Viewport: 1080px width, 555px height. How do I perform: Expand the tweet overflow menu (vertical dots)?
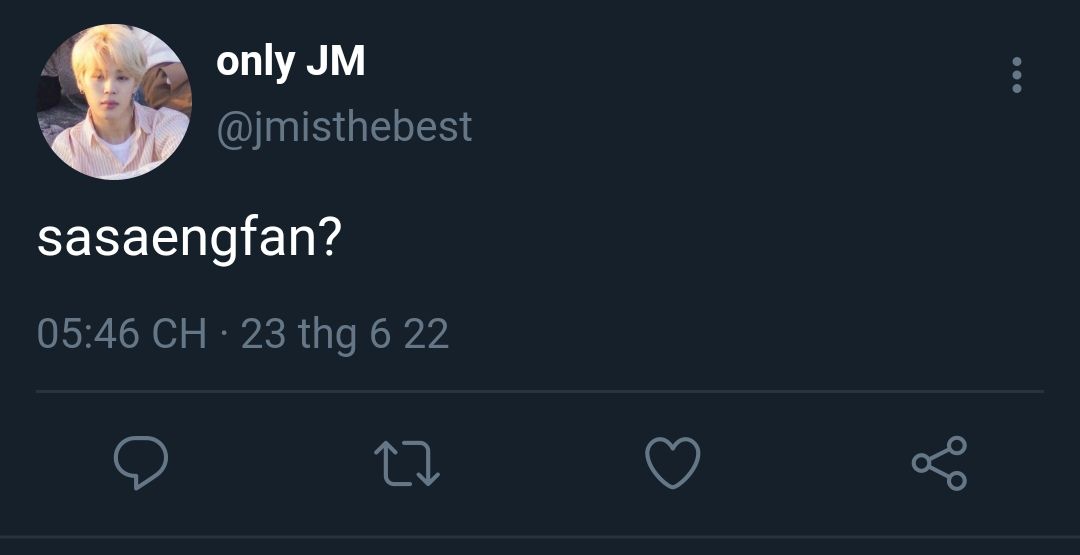coord(1016,75)
